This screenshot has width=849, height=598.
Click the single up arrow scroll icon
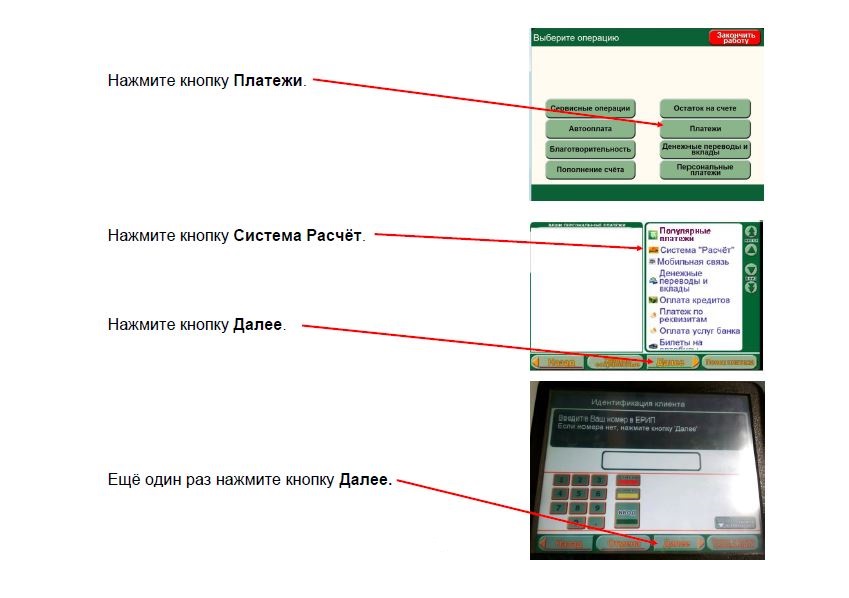[751, 250]
